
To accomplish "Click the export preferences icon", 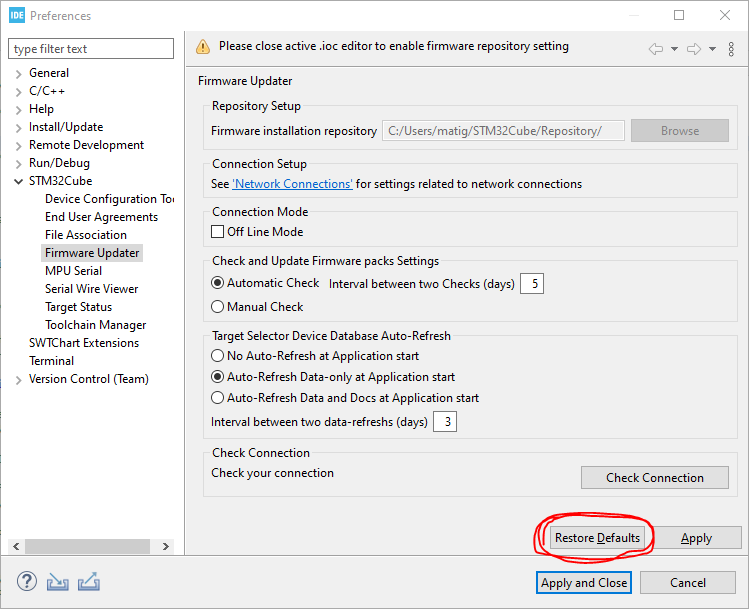I will click(x=89, y=581).
